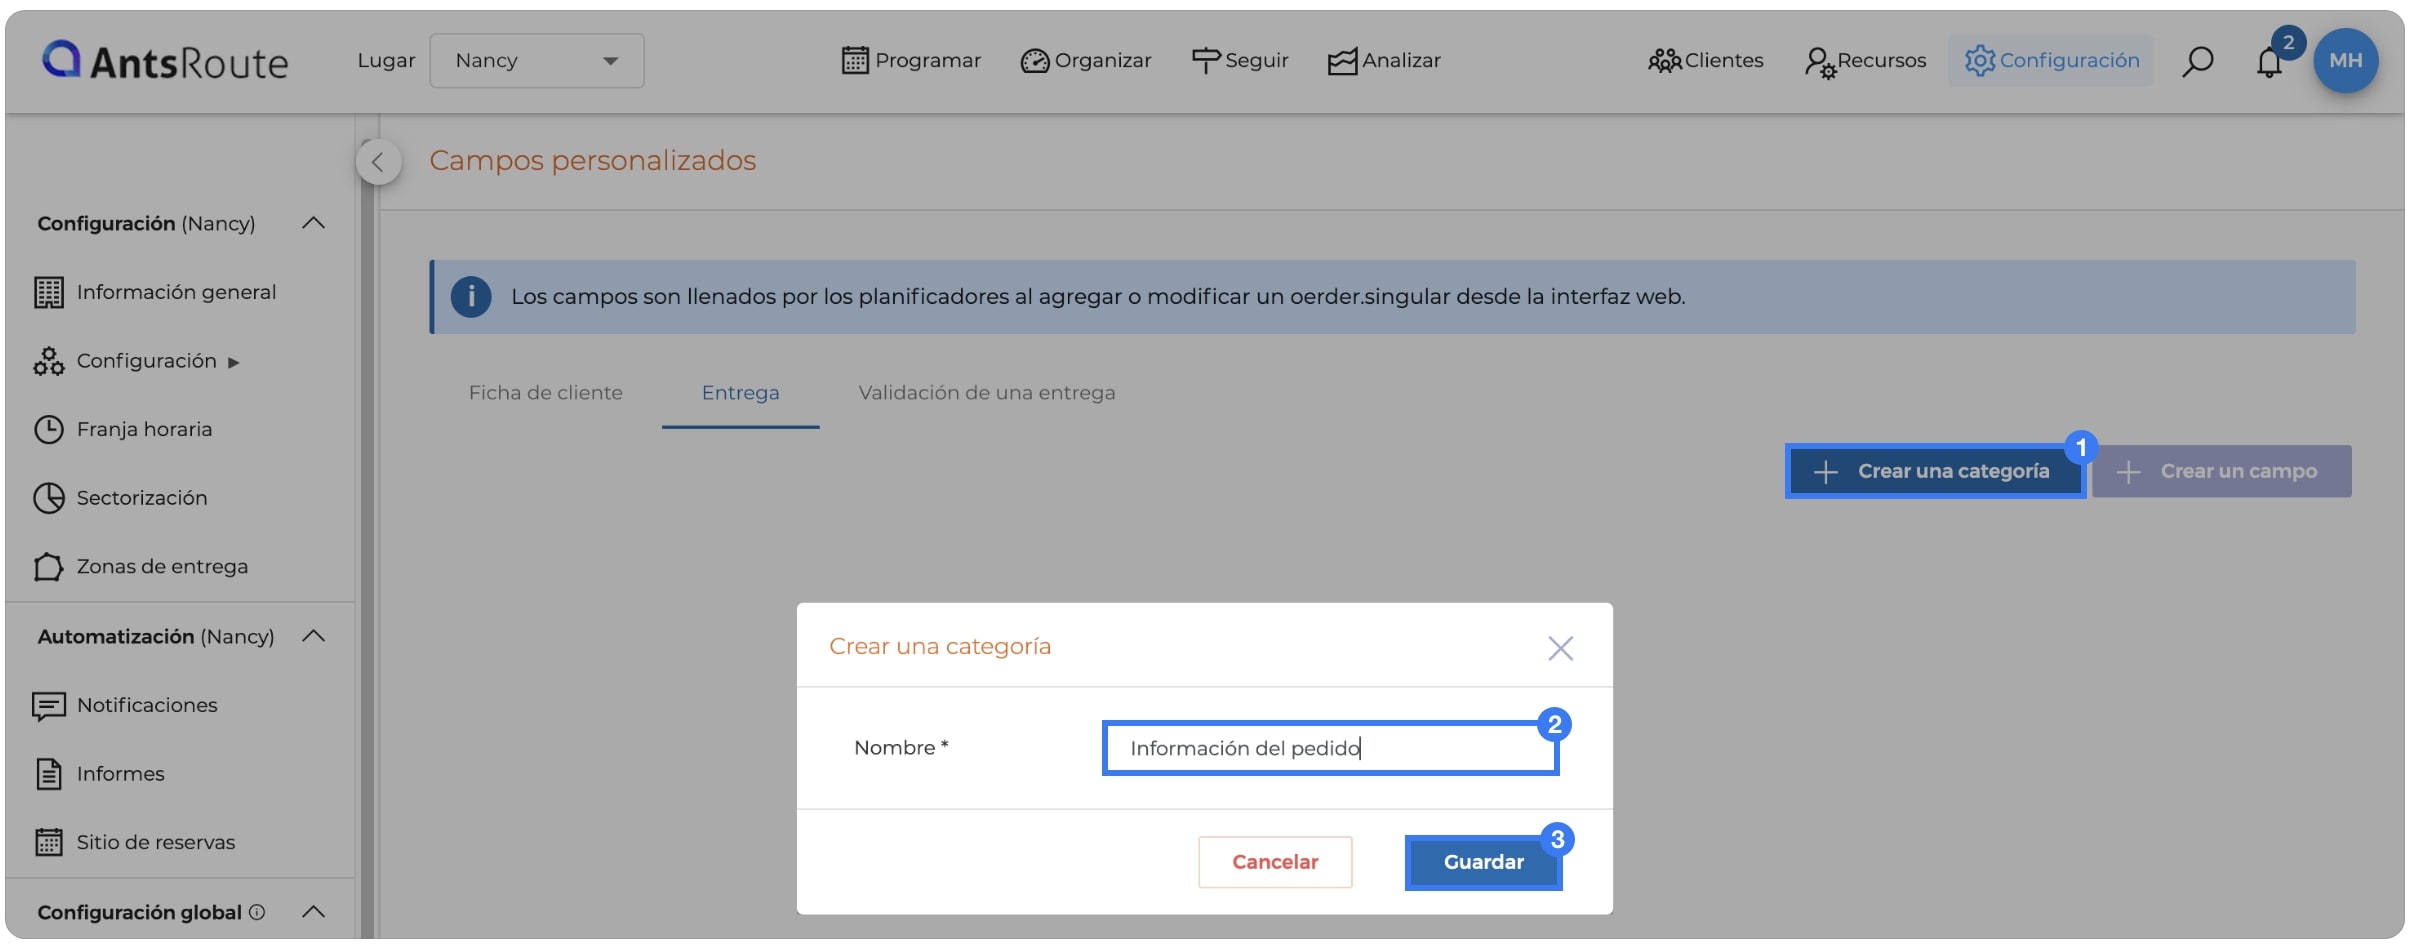
Task: Collapse the Configuración (Nancy) section
Action: click(x=314, y=223)
